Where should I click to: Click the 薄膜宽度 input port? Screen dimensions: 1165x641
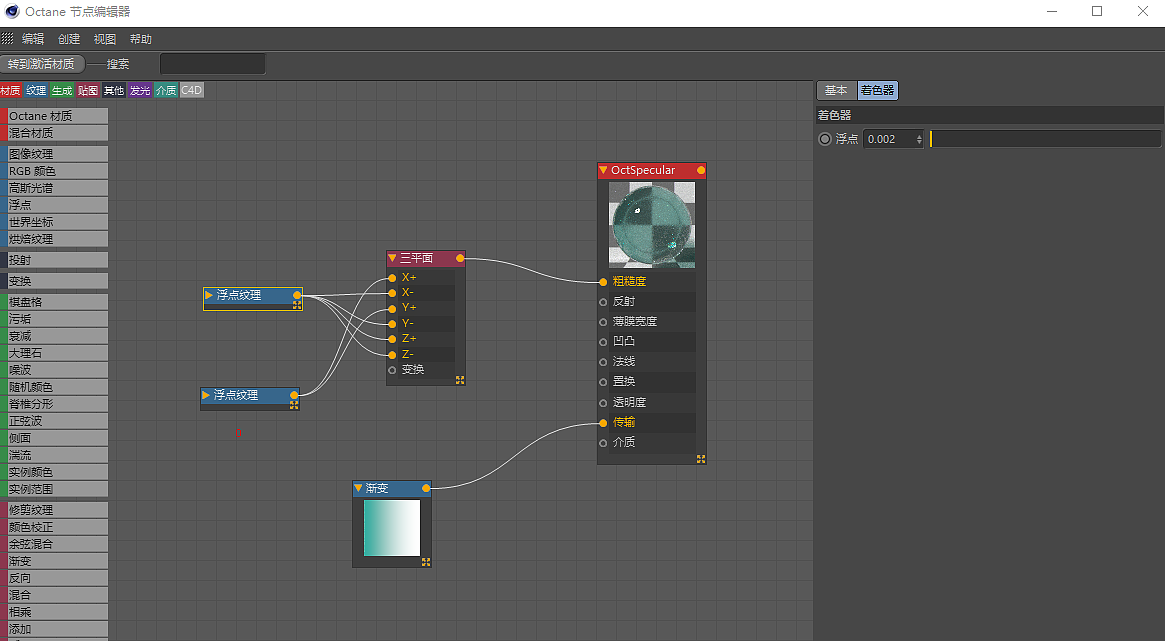pyautogui.click(x=603, y=322)
